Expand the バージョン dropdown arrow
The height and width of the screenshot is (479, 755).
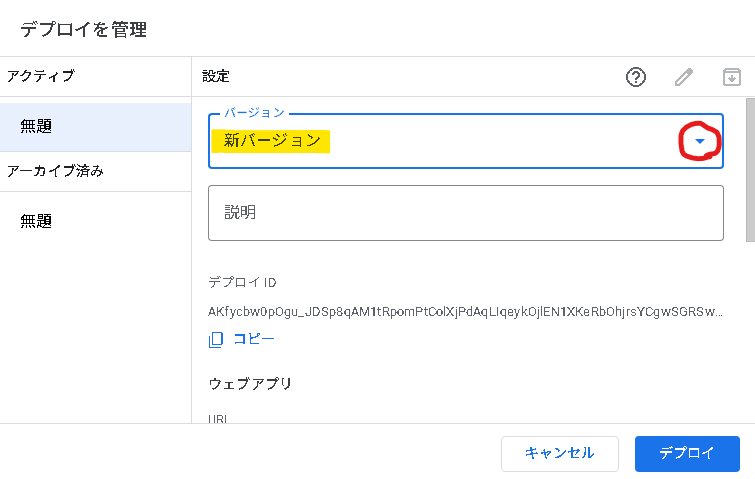(x=700, y=142)
